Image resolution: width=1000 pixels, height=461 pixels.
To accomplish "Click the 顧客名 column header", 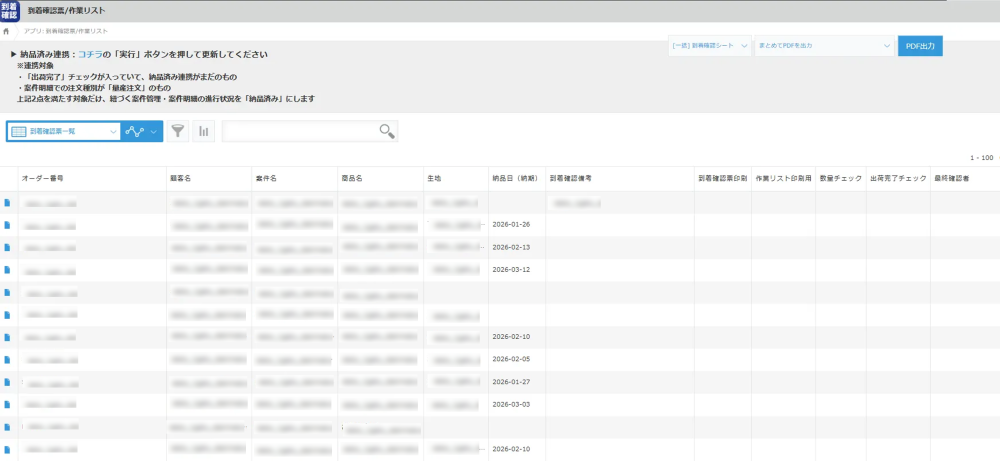I will [x=182, y=179].
